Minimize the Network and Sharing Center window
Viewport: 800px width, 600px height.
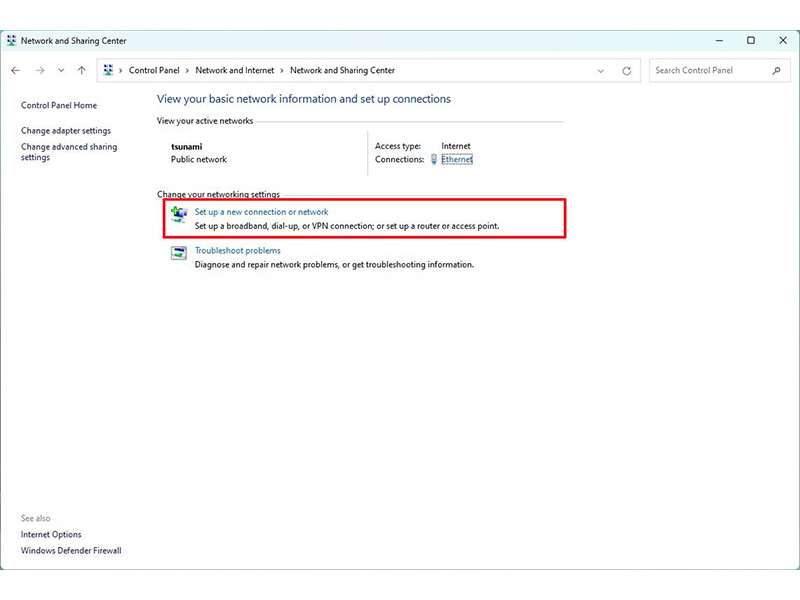(719, 40)
